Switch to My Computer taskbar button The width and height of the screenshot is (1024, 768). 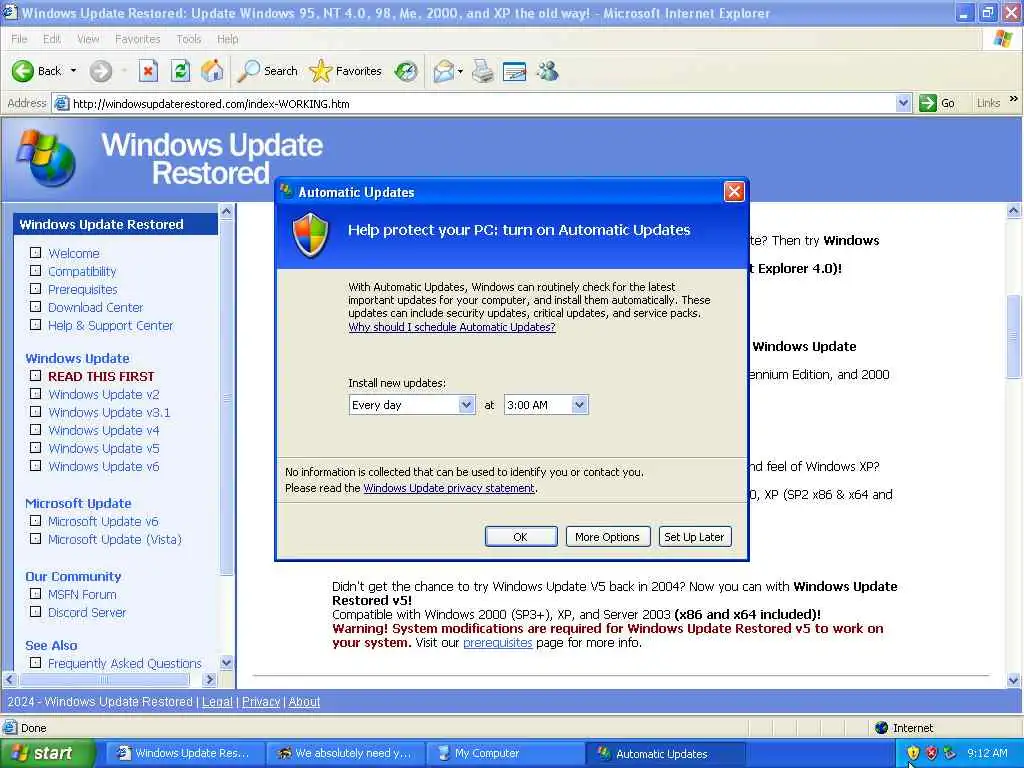click(504, 753)
